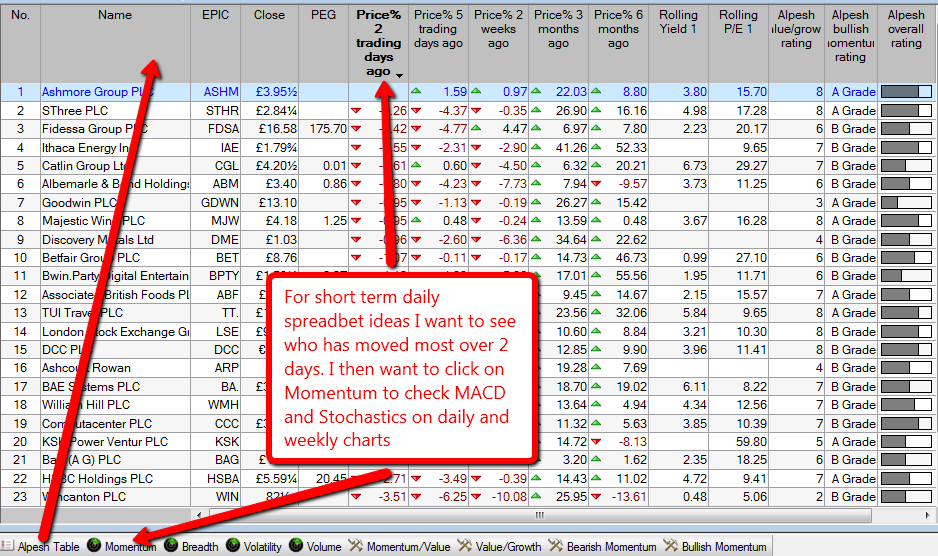Click the red down arrow in SThree's 2 trading days cell

(356, 111)
